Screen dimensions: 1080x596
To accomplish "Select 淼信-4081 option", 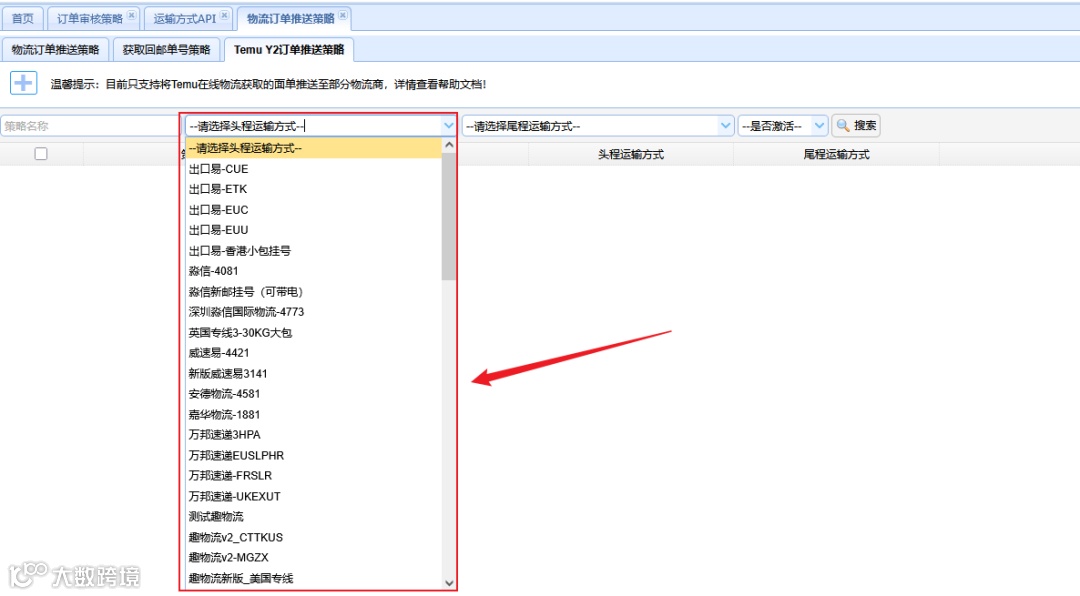I will pyautogui.click(x=313, y=271).
